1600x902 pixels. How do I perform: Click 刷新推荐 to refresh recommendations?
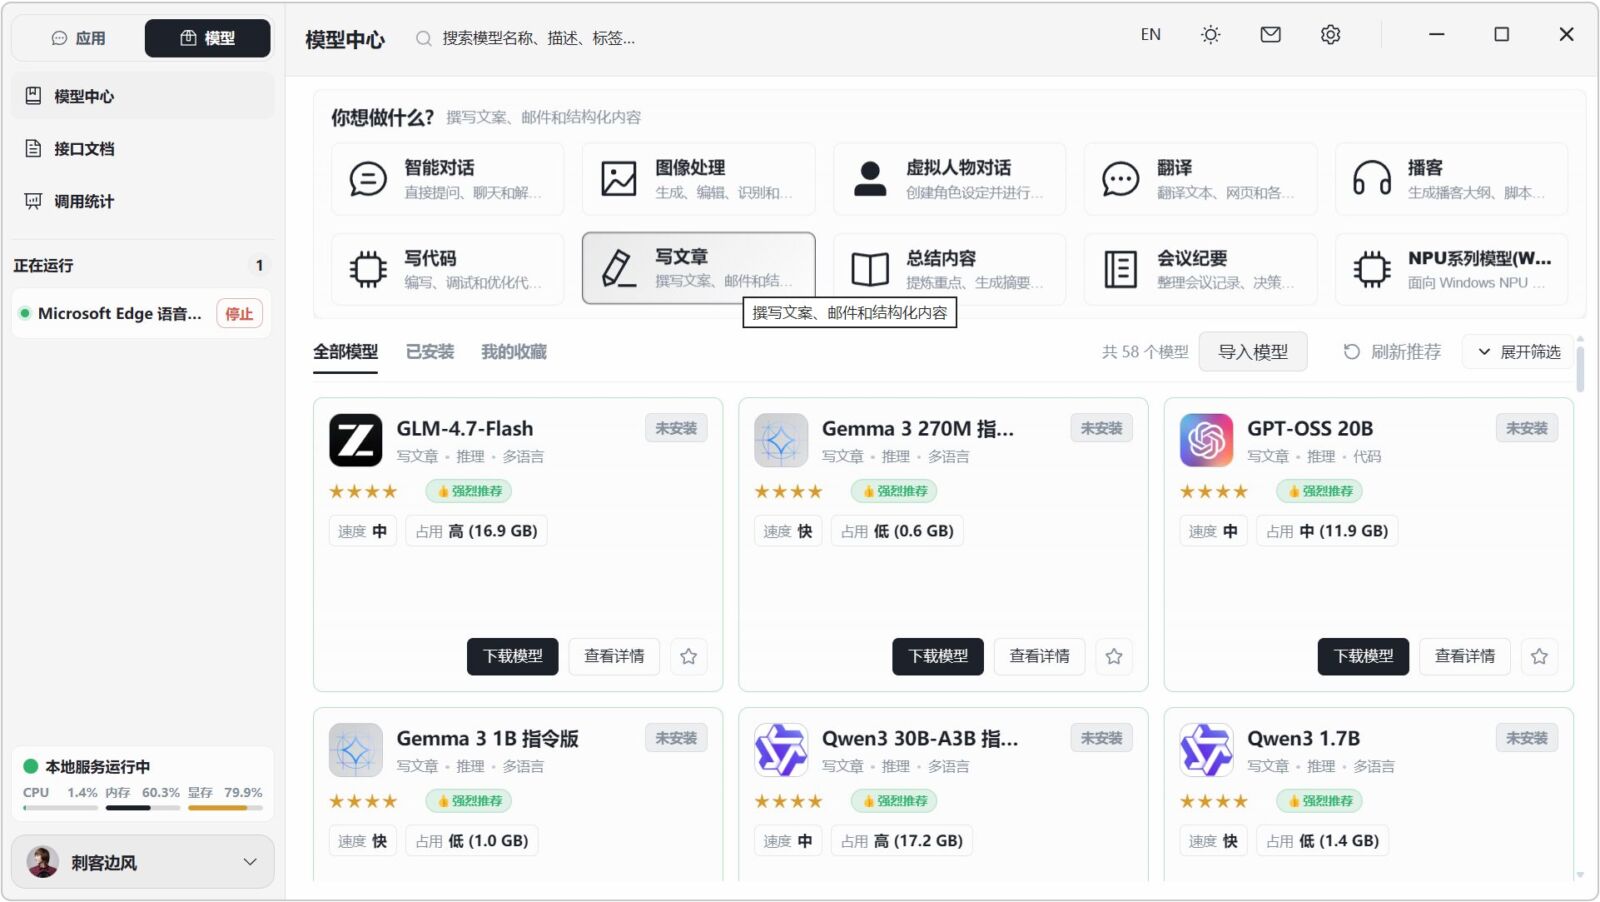click(x=1392, y=352)
